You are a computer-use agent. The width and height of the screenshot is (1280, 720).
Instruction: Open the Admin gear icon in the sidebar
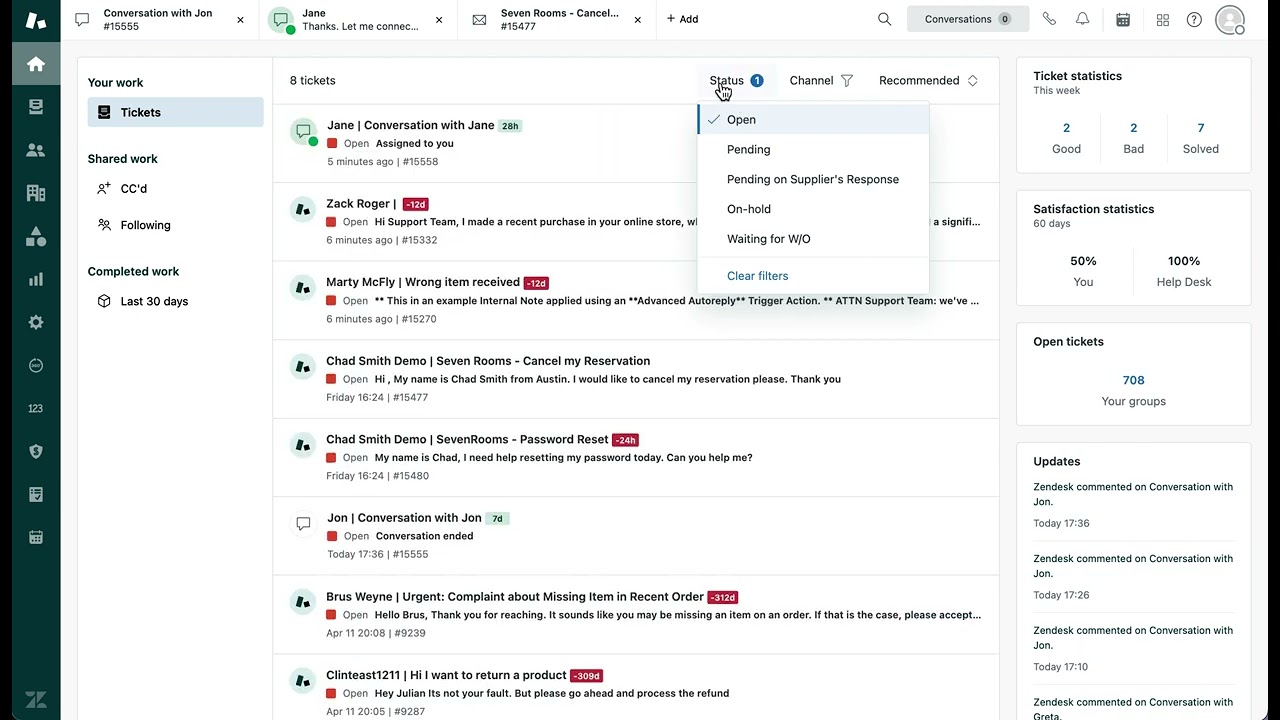(36, 322)
